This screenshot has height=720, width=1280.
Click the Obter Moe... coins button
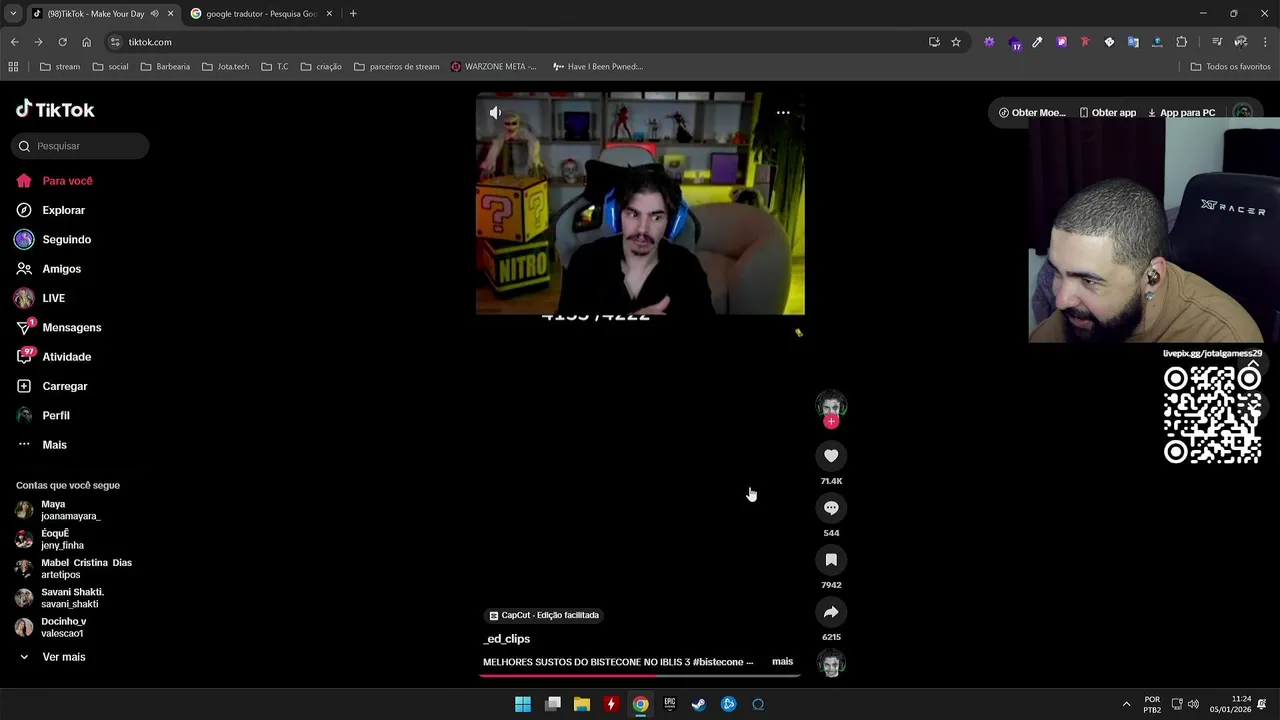pyautogui.click(x=1032, y=113)
